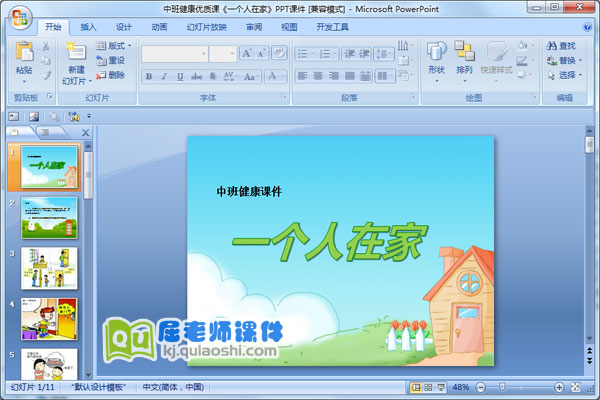Image resolution: width=600 pixels, height=400 pixels.
Task: Click the zoom slider handle
Action: [x=502, y=387]
